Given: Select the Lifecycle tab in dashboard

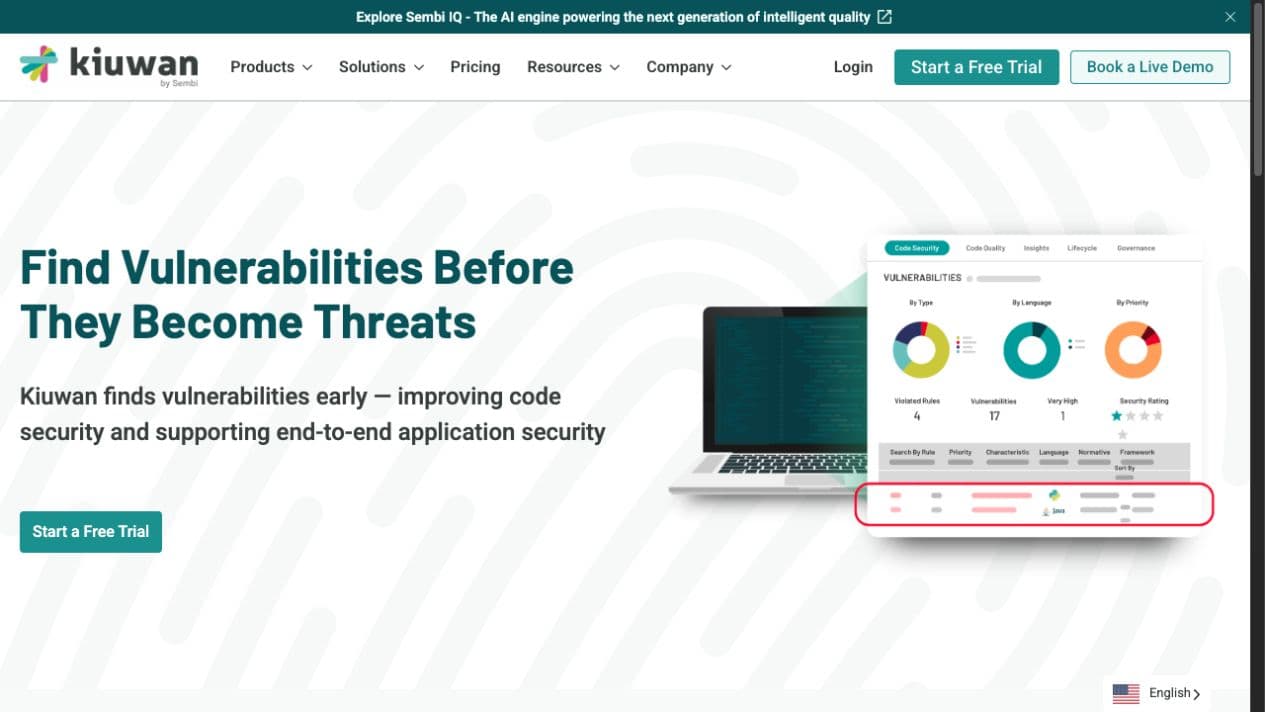Looking at the screenshot, I should click(x=1082, y=248).
